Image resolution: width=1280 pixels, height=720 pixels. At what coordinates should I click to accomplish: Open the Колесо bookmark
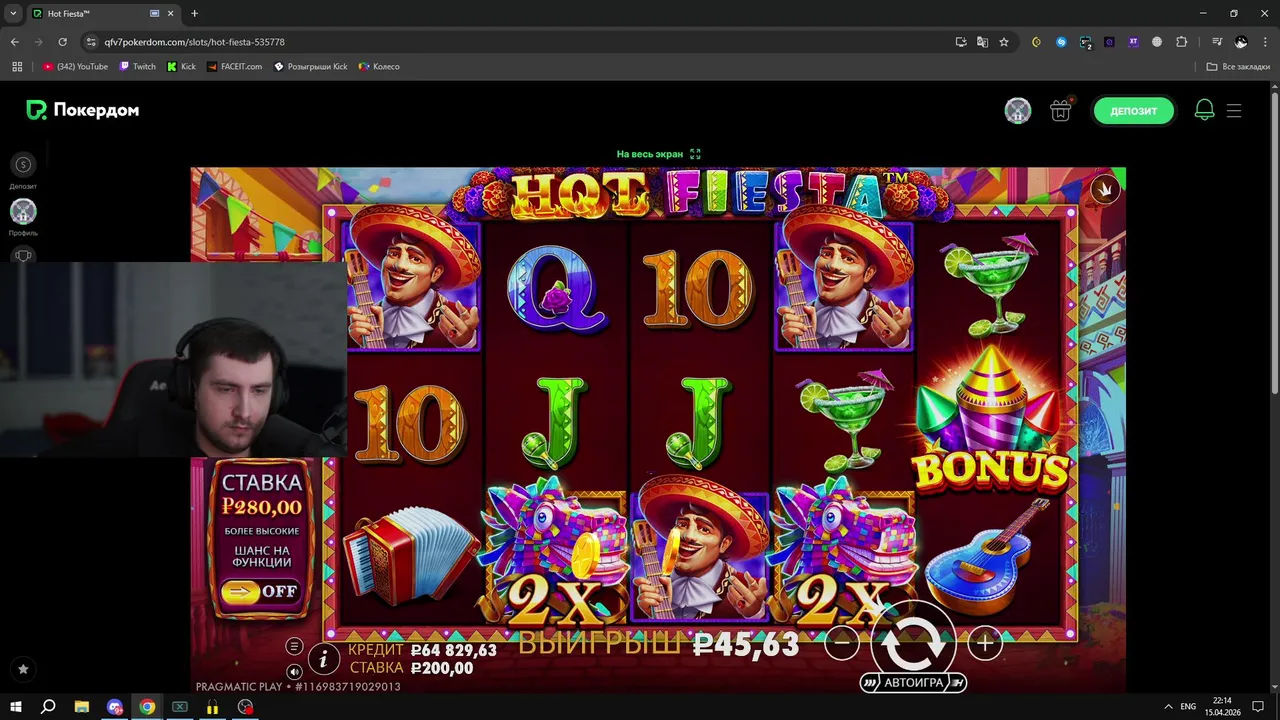(x=379, y=66)
